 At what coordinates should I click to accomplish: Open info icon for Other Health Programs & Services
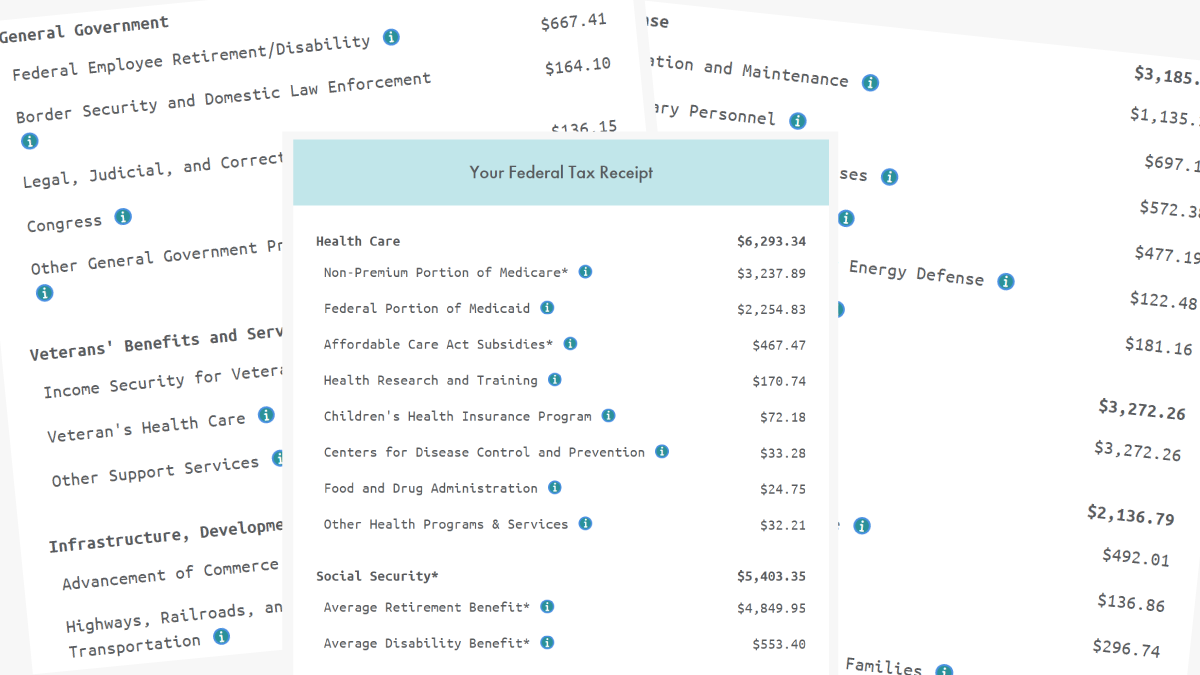(585, 524)
